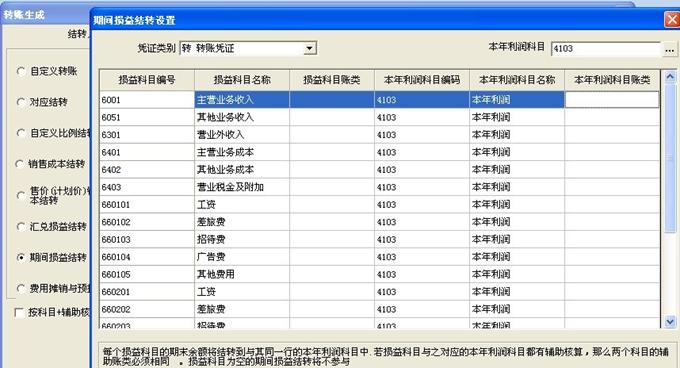Select 工资 in row 660201
Image resolution: width=680 pixels, height=368 pixels.
point(242,292)
